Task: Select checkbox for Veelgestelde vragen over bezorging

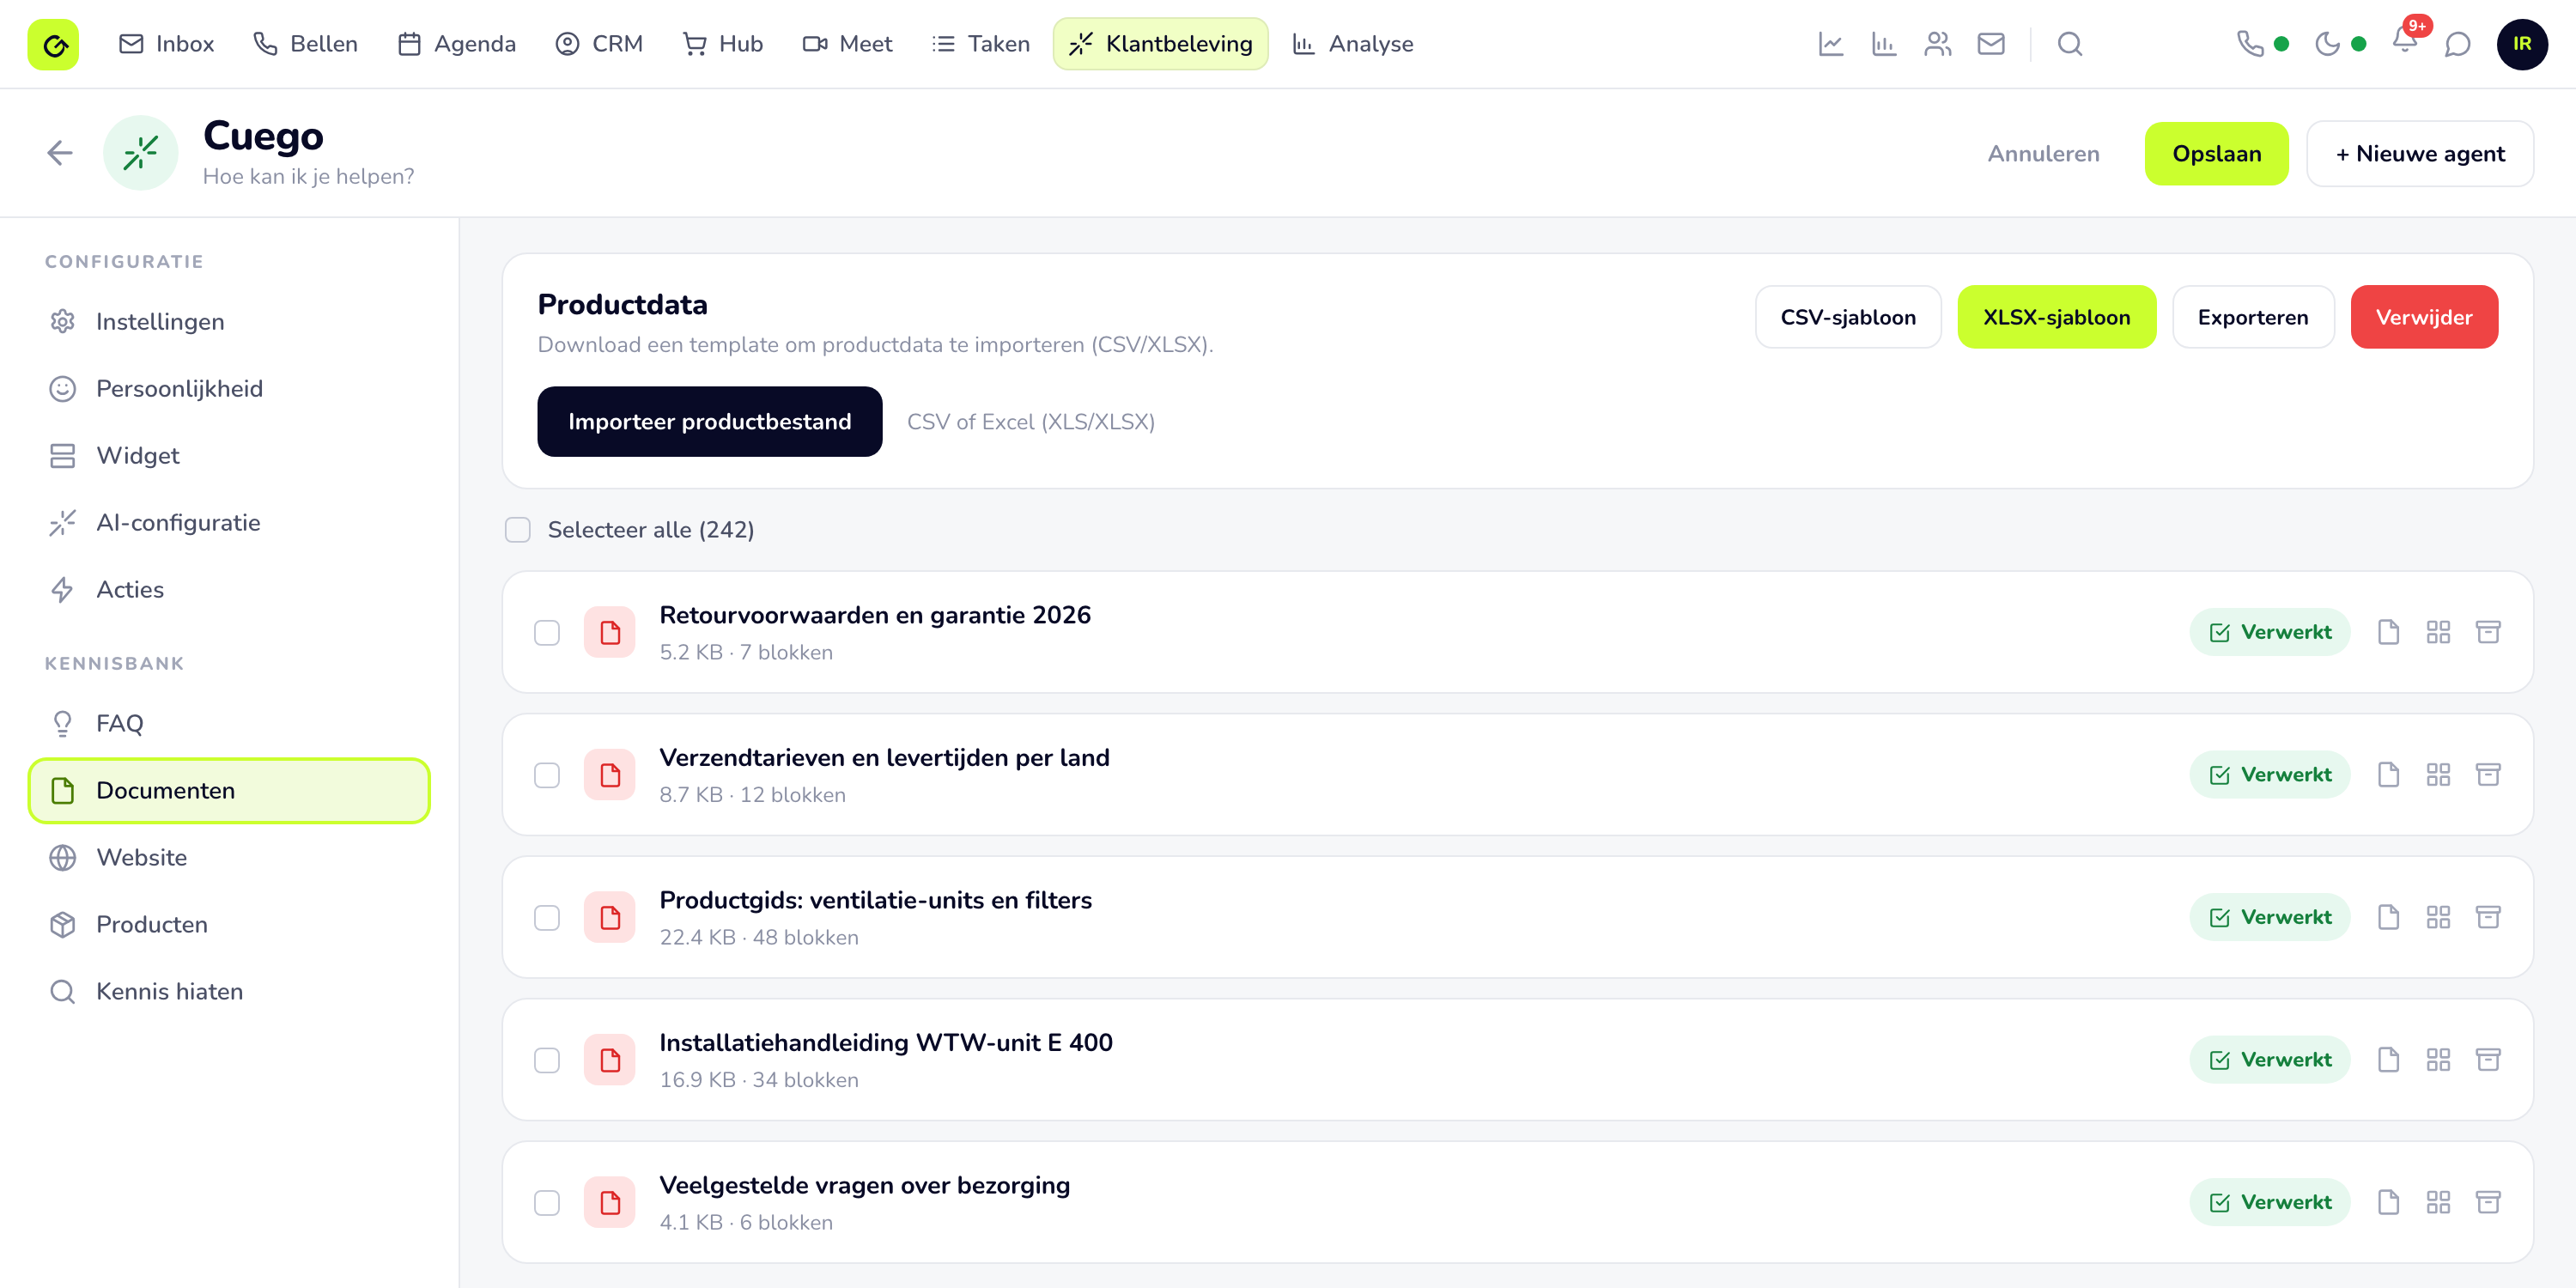Action: tap(547, 1203)
